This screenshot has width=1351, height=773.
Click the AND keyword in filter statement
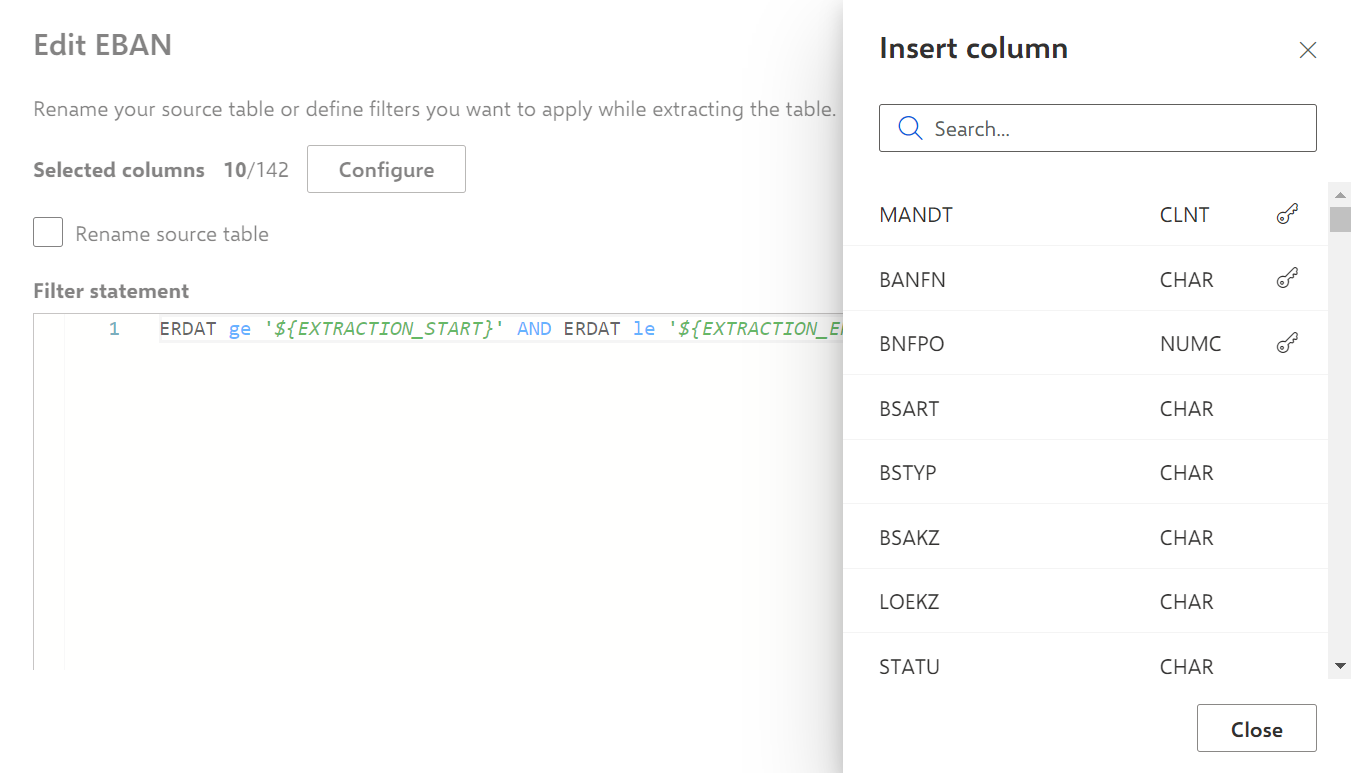(x=534, y=328)
